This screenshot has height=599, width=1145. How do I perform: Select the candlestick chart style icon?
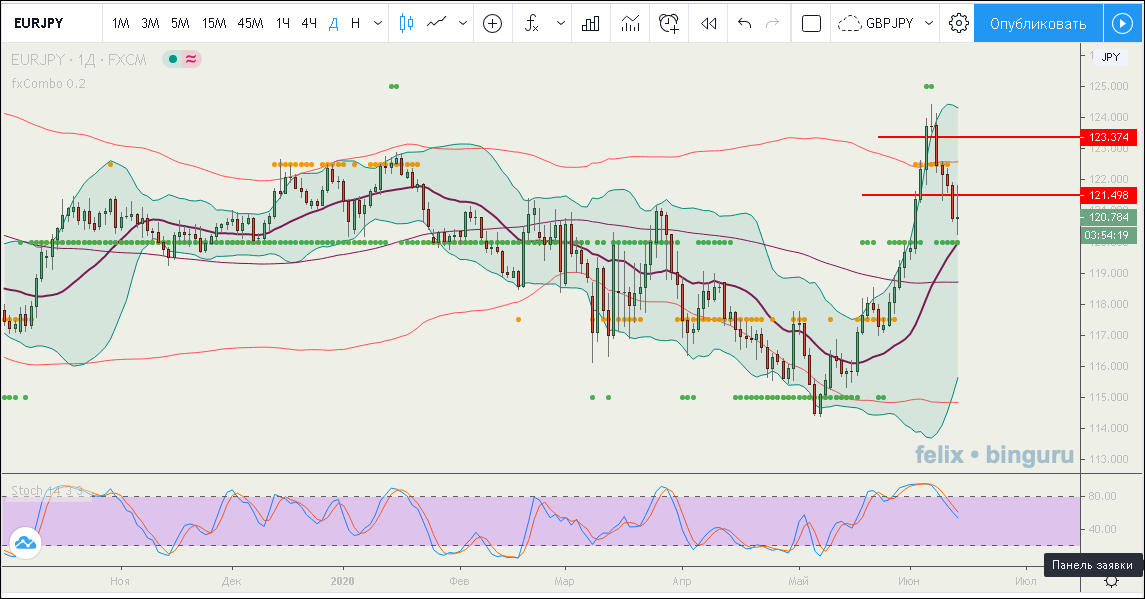click(x=405, y=23)
